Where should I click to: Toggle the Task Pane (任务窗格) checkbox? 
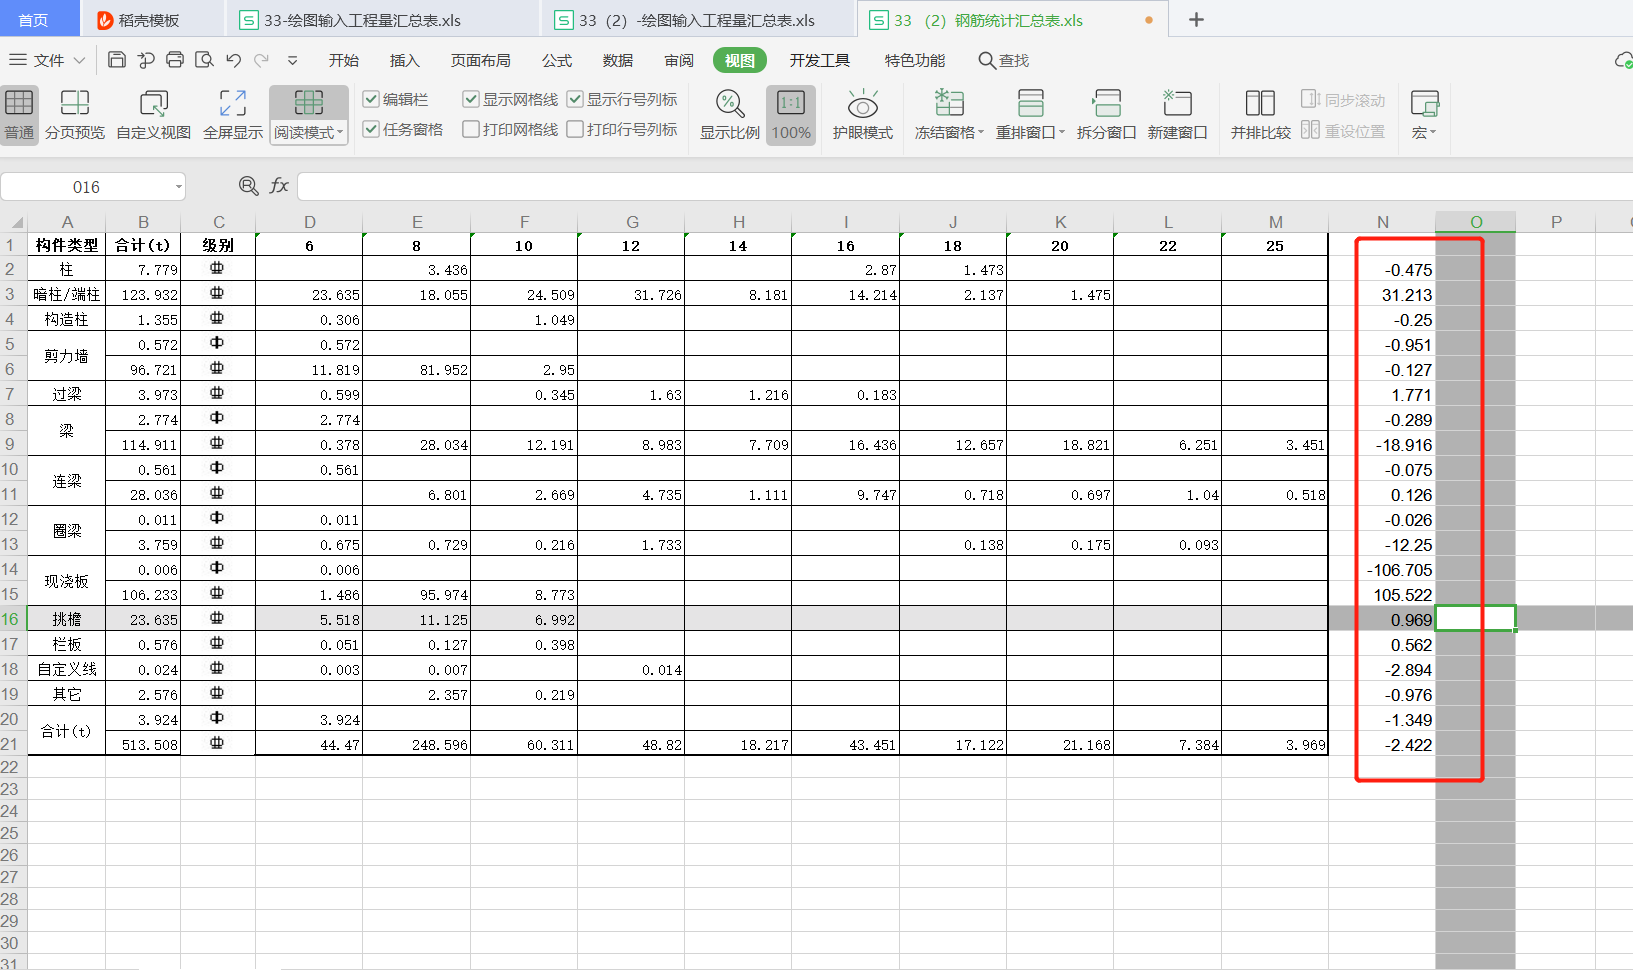click(x=371, y=129)
